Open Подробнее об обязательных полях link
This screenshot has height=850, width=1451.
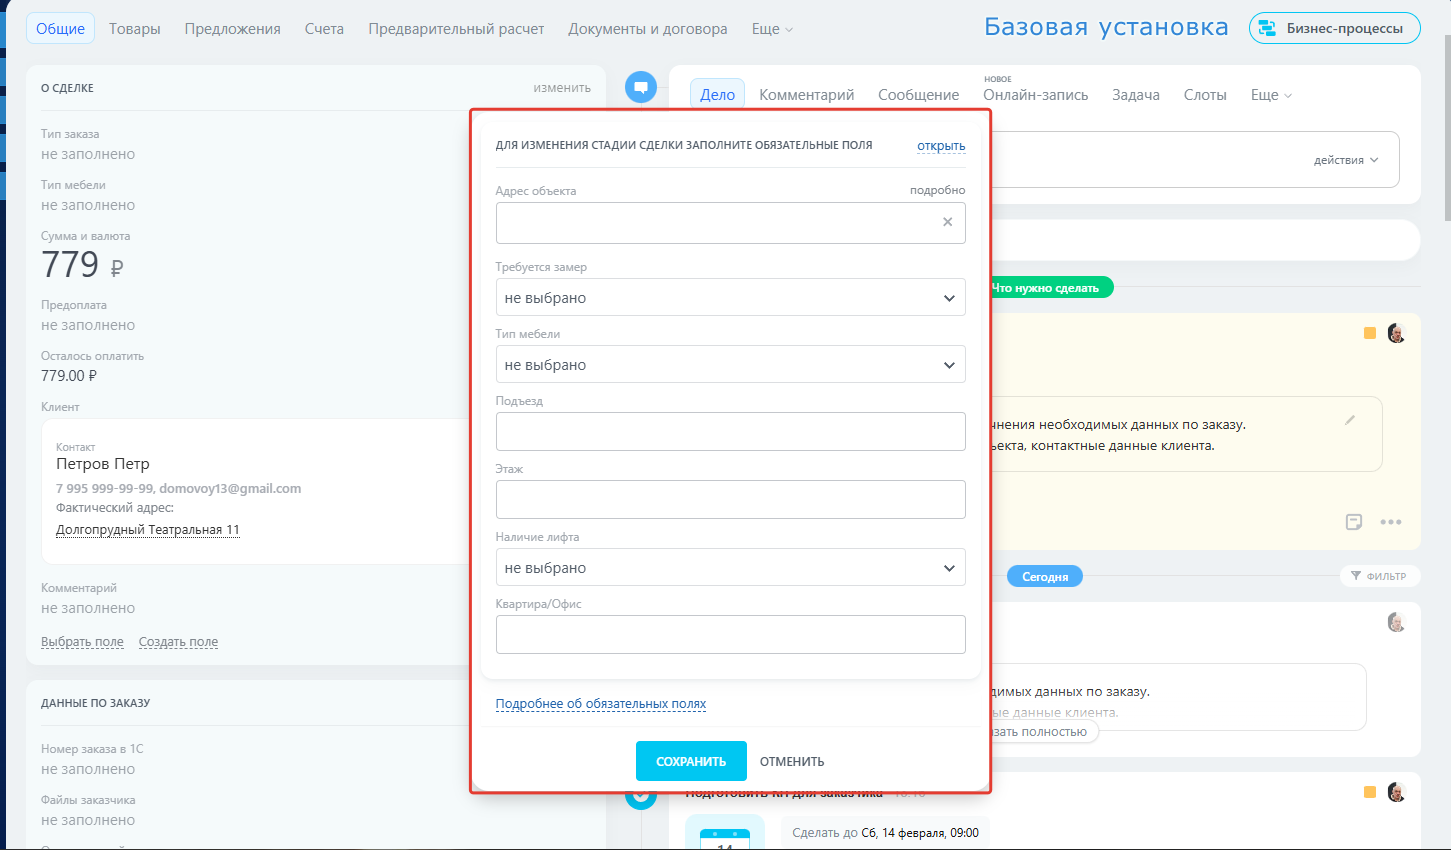click(x=601, y=704)
